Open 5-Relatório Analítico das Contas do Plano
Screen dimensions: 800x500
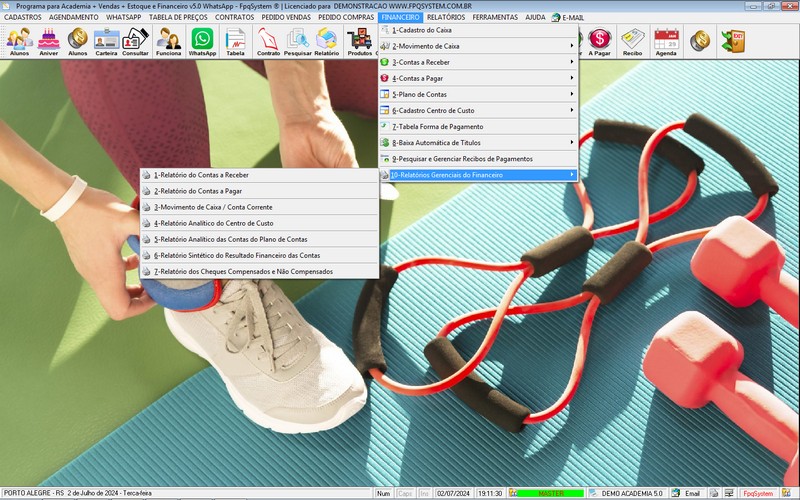coord(259,239)
